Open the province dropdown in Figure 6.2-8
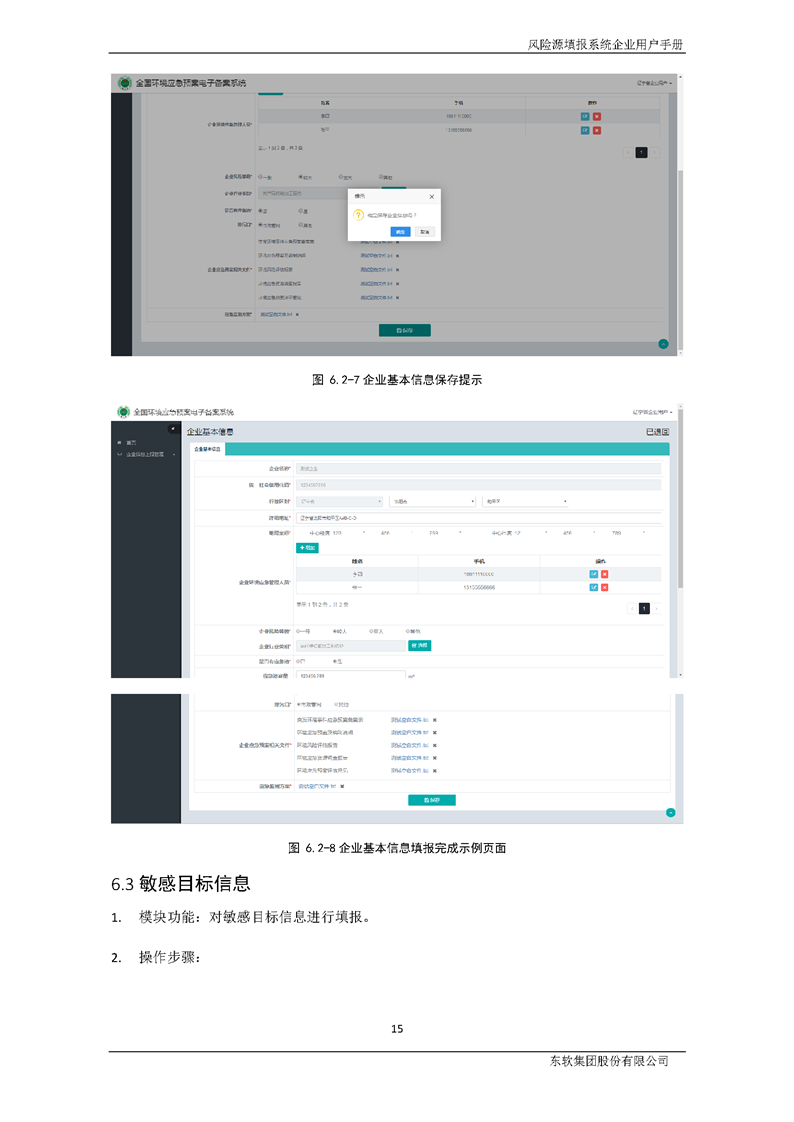Screen dimensions: 794x1122 340,502
